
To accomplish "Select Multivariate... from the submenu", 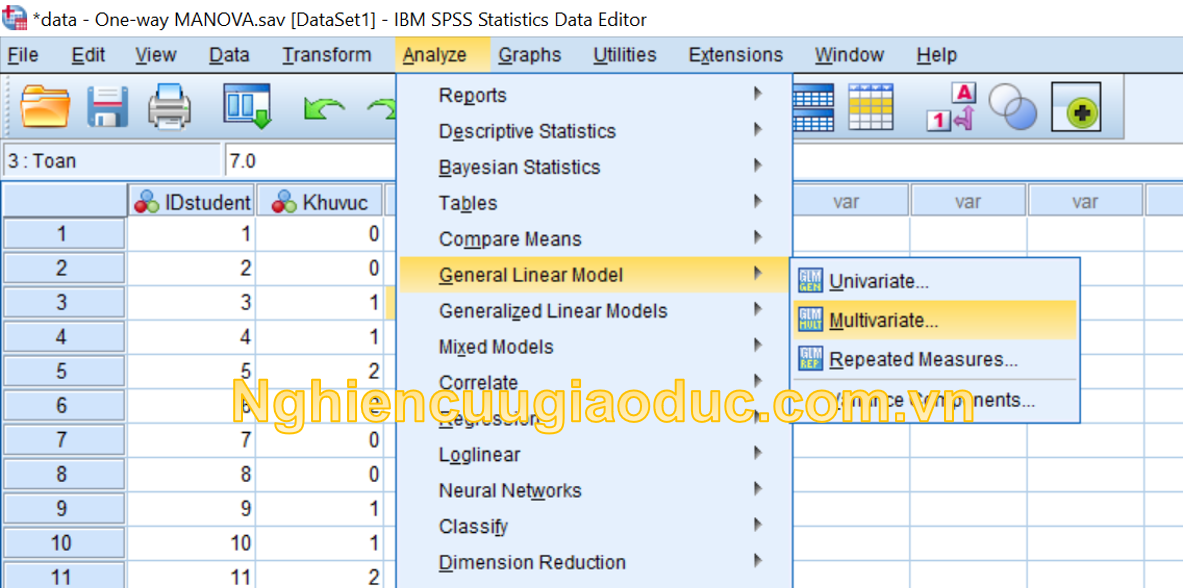I will click(883, 321).
